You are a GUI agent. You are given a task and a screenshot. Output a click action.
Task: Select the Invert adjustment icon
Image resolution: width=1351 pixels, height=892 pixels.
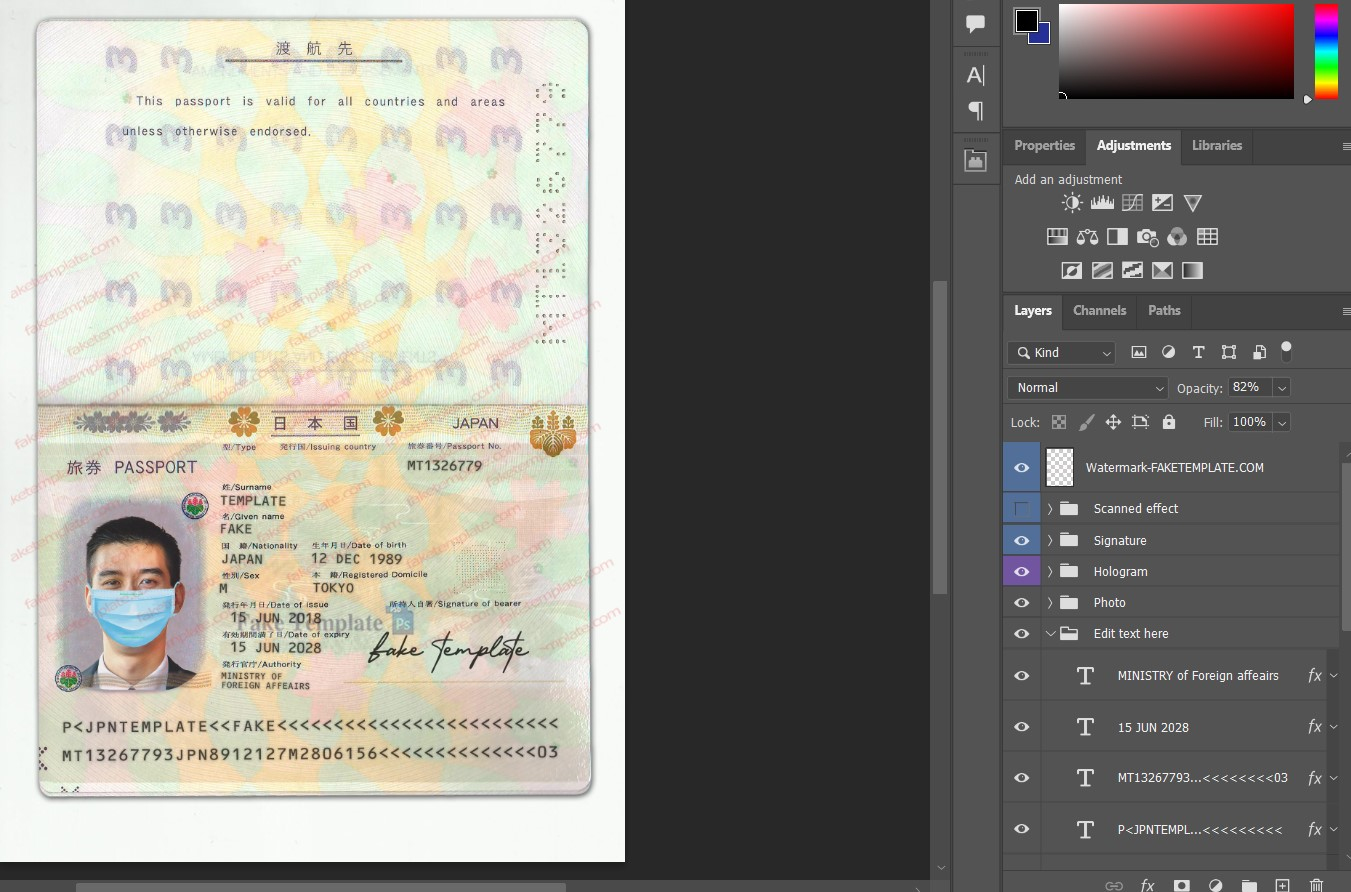(x=1072, y=270)
